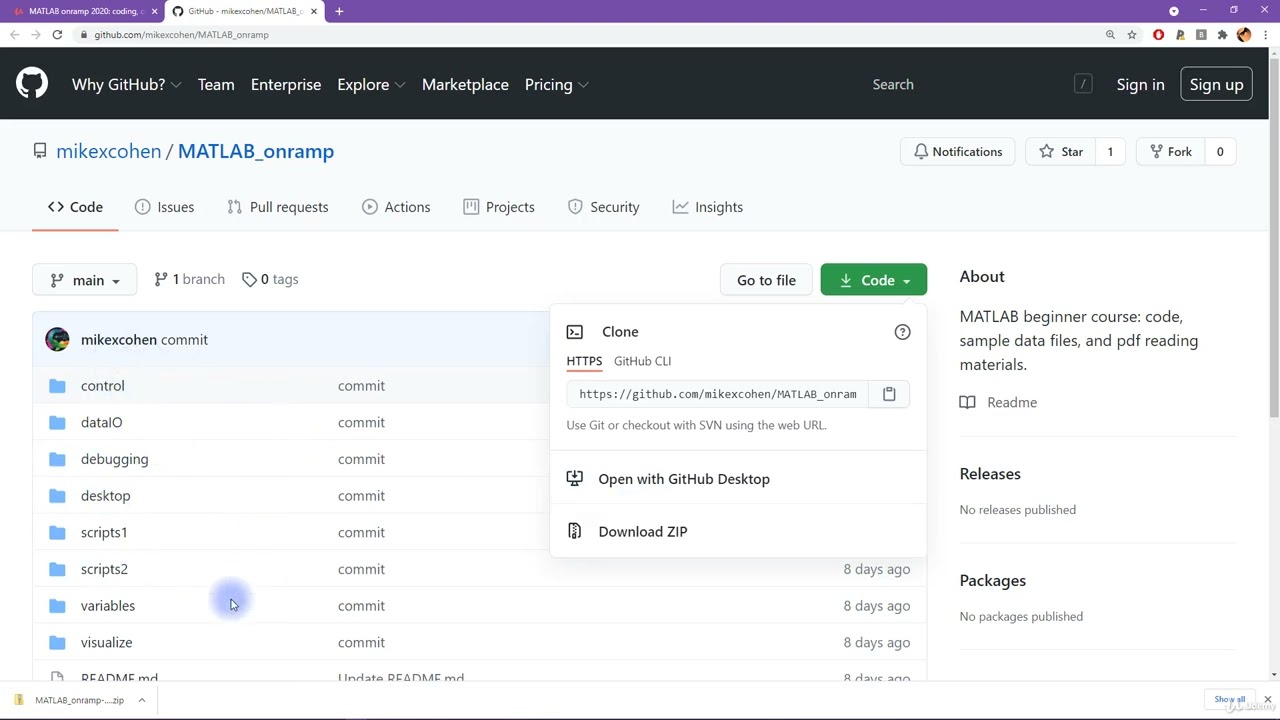Screen dimensions: 1280x720
Task: Open the dataIO folder
Action: pos(101,423)
